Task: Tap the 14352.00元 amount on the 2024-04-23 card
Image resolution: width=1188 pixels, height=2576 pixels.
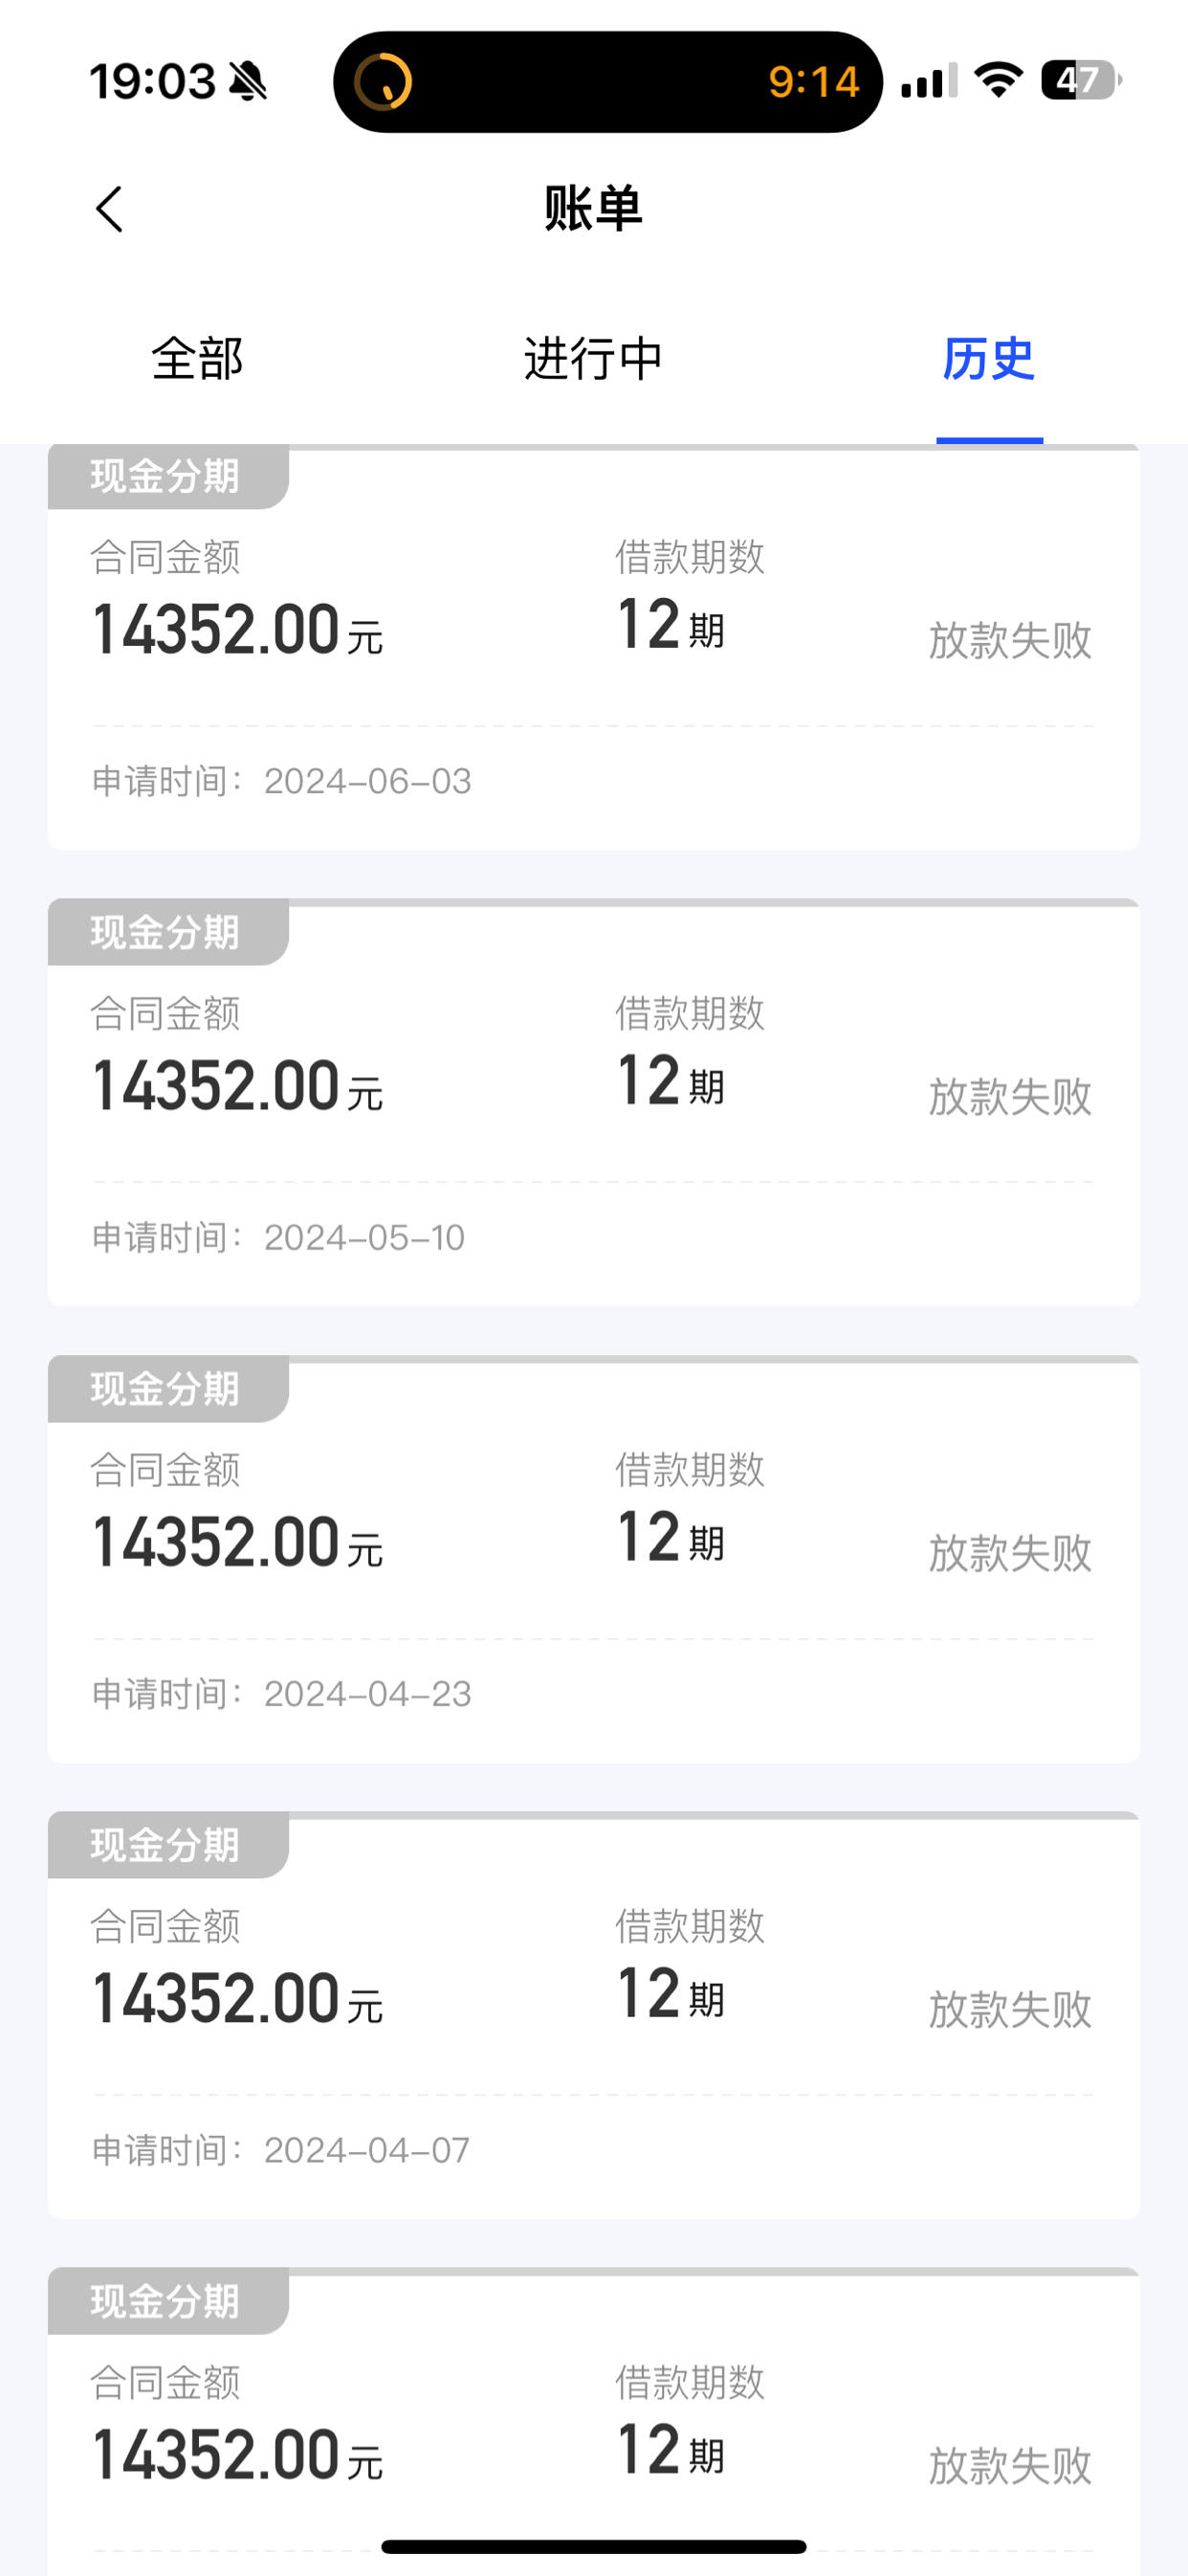Action: (238, 1542)
